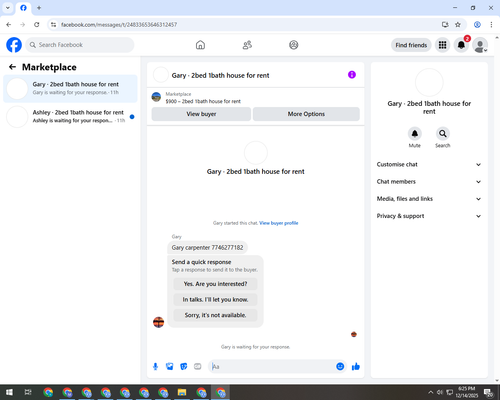Open the tab search dropdown arrow
This screenshot has height=400, width=500.
tap(8, 8)
